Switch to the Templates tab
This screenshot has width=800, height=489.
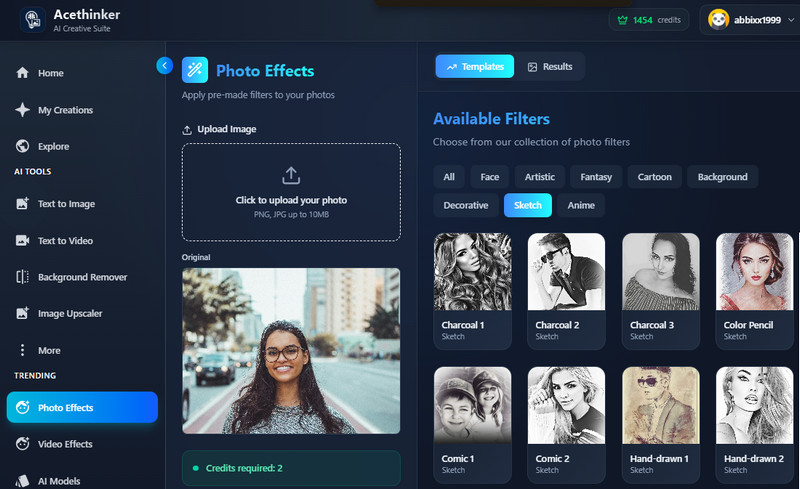point(475,66)
